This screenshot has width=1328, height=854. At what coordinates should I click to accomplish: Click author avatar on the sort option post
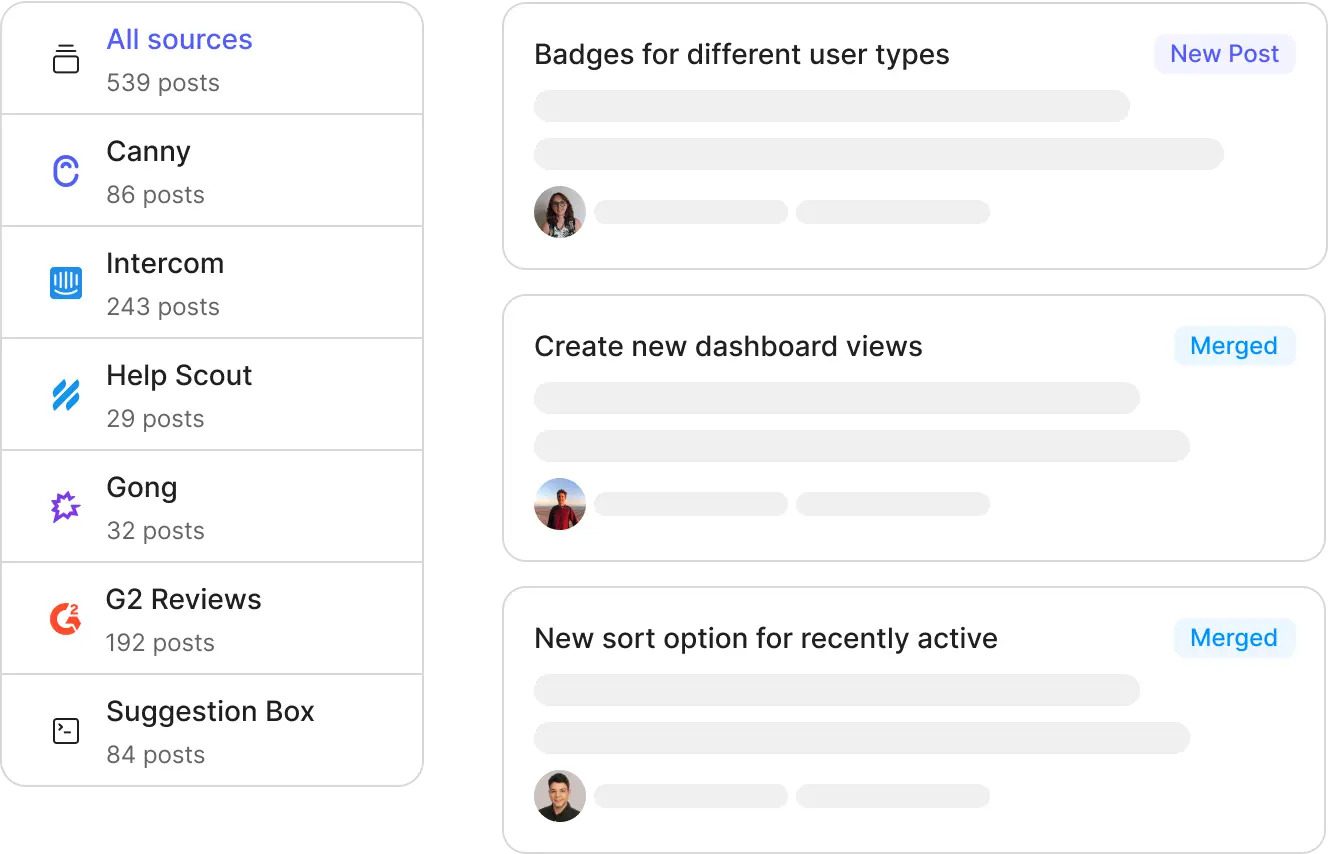coord(560,796)
